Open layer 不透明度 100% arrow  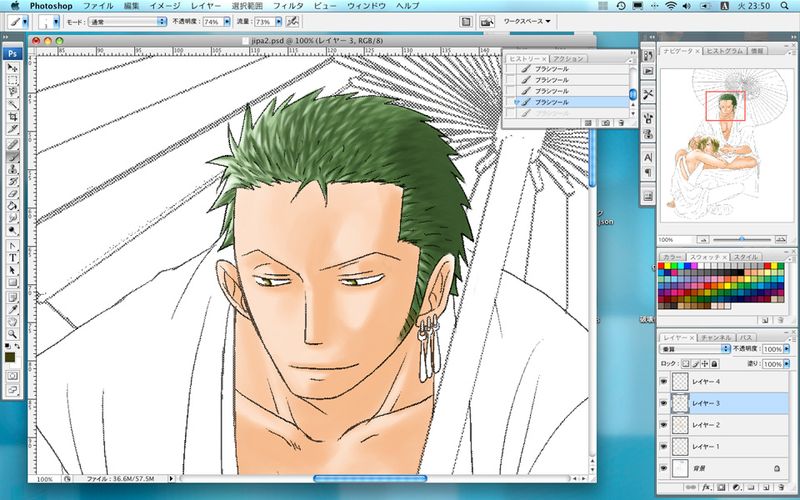786,349
